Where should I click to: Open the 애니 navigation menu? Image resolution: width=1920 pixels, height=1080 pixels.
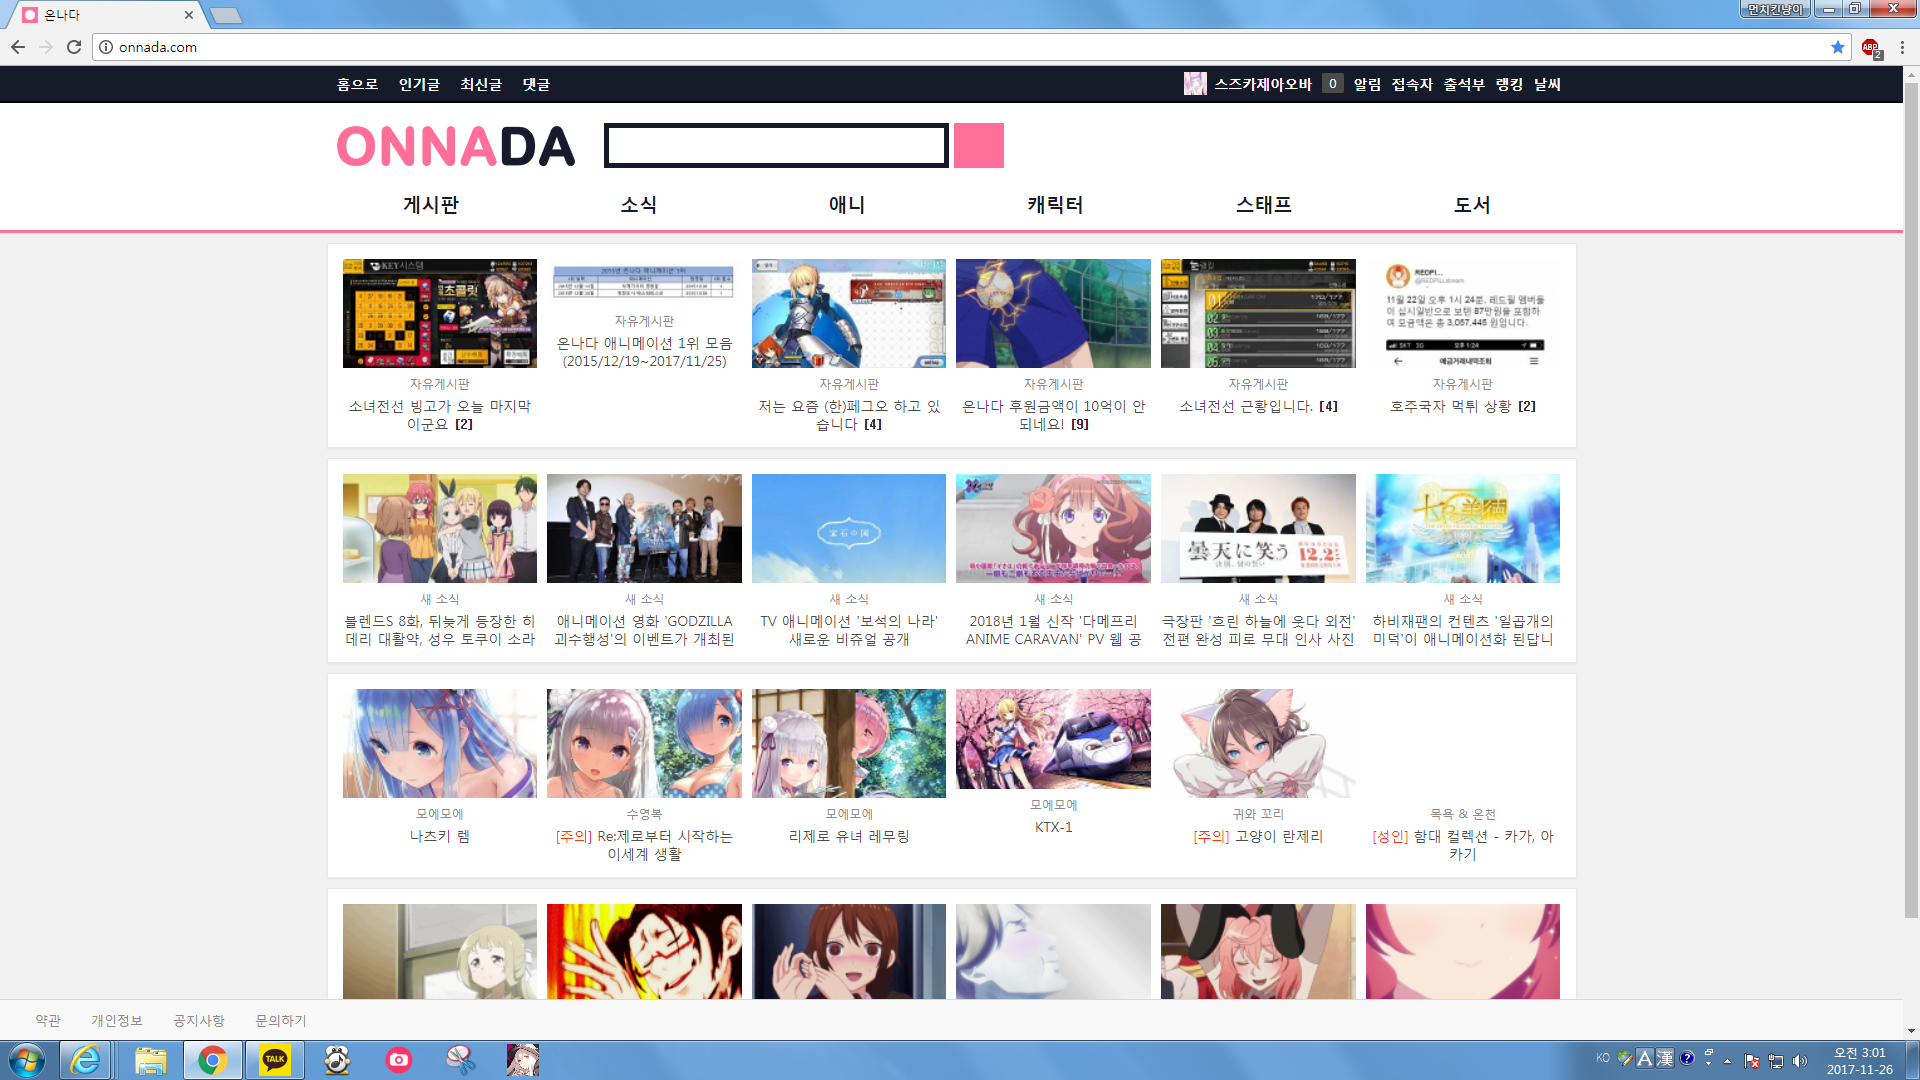tap(847, 205)
